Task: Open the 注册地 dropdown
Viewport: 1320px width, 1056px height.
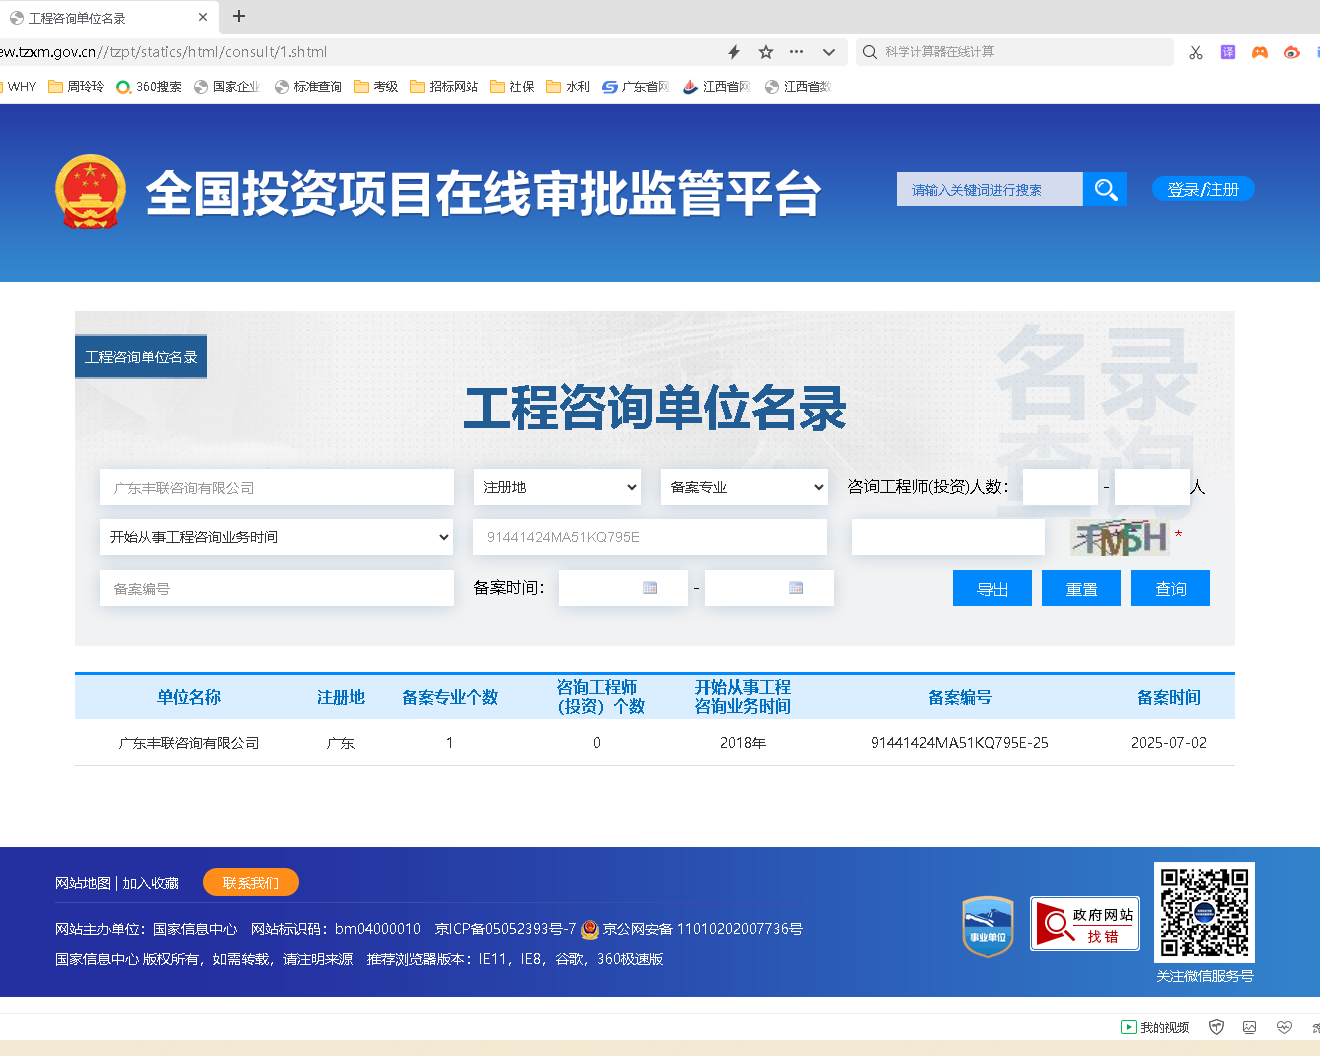Action: point(556,487)
